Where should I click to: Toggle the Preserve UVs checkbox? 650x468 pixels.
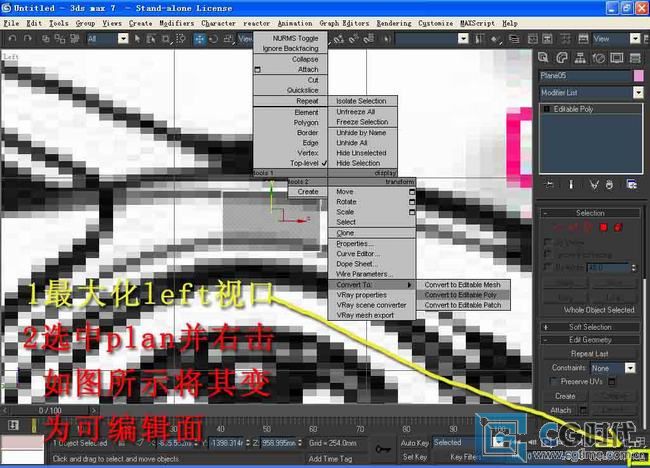pyautogui.click(x=553, y=381)
